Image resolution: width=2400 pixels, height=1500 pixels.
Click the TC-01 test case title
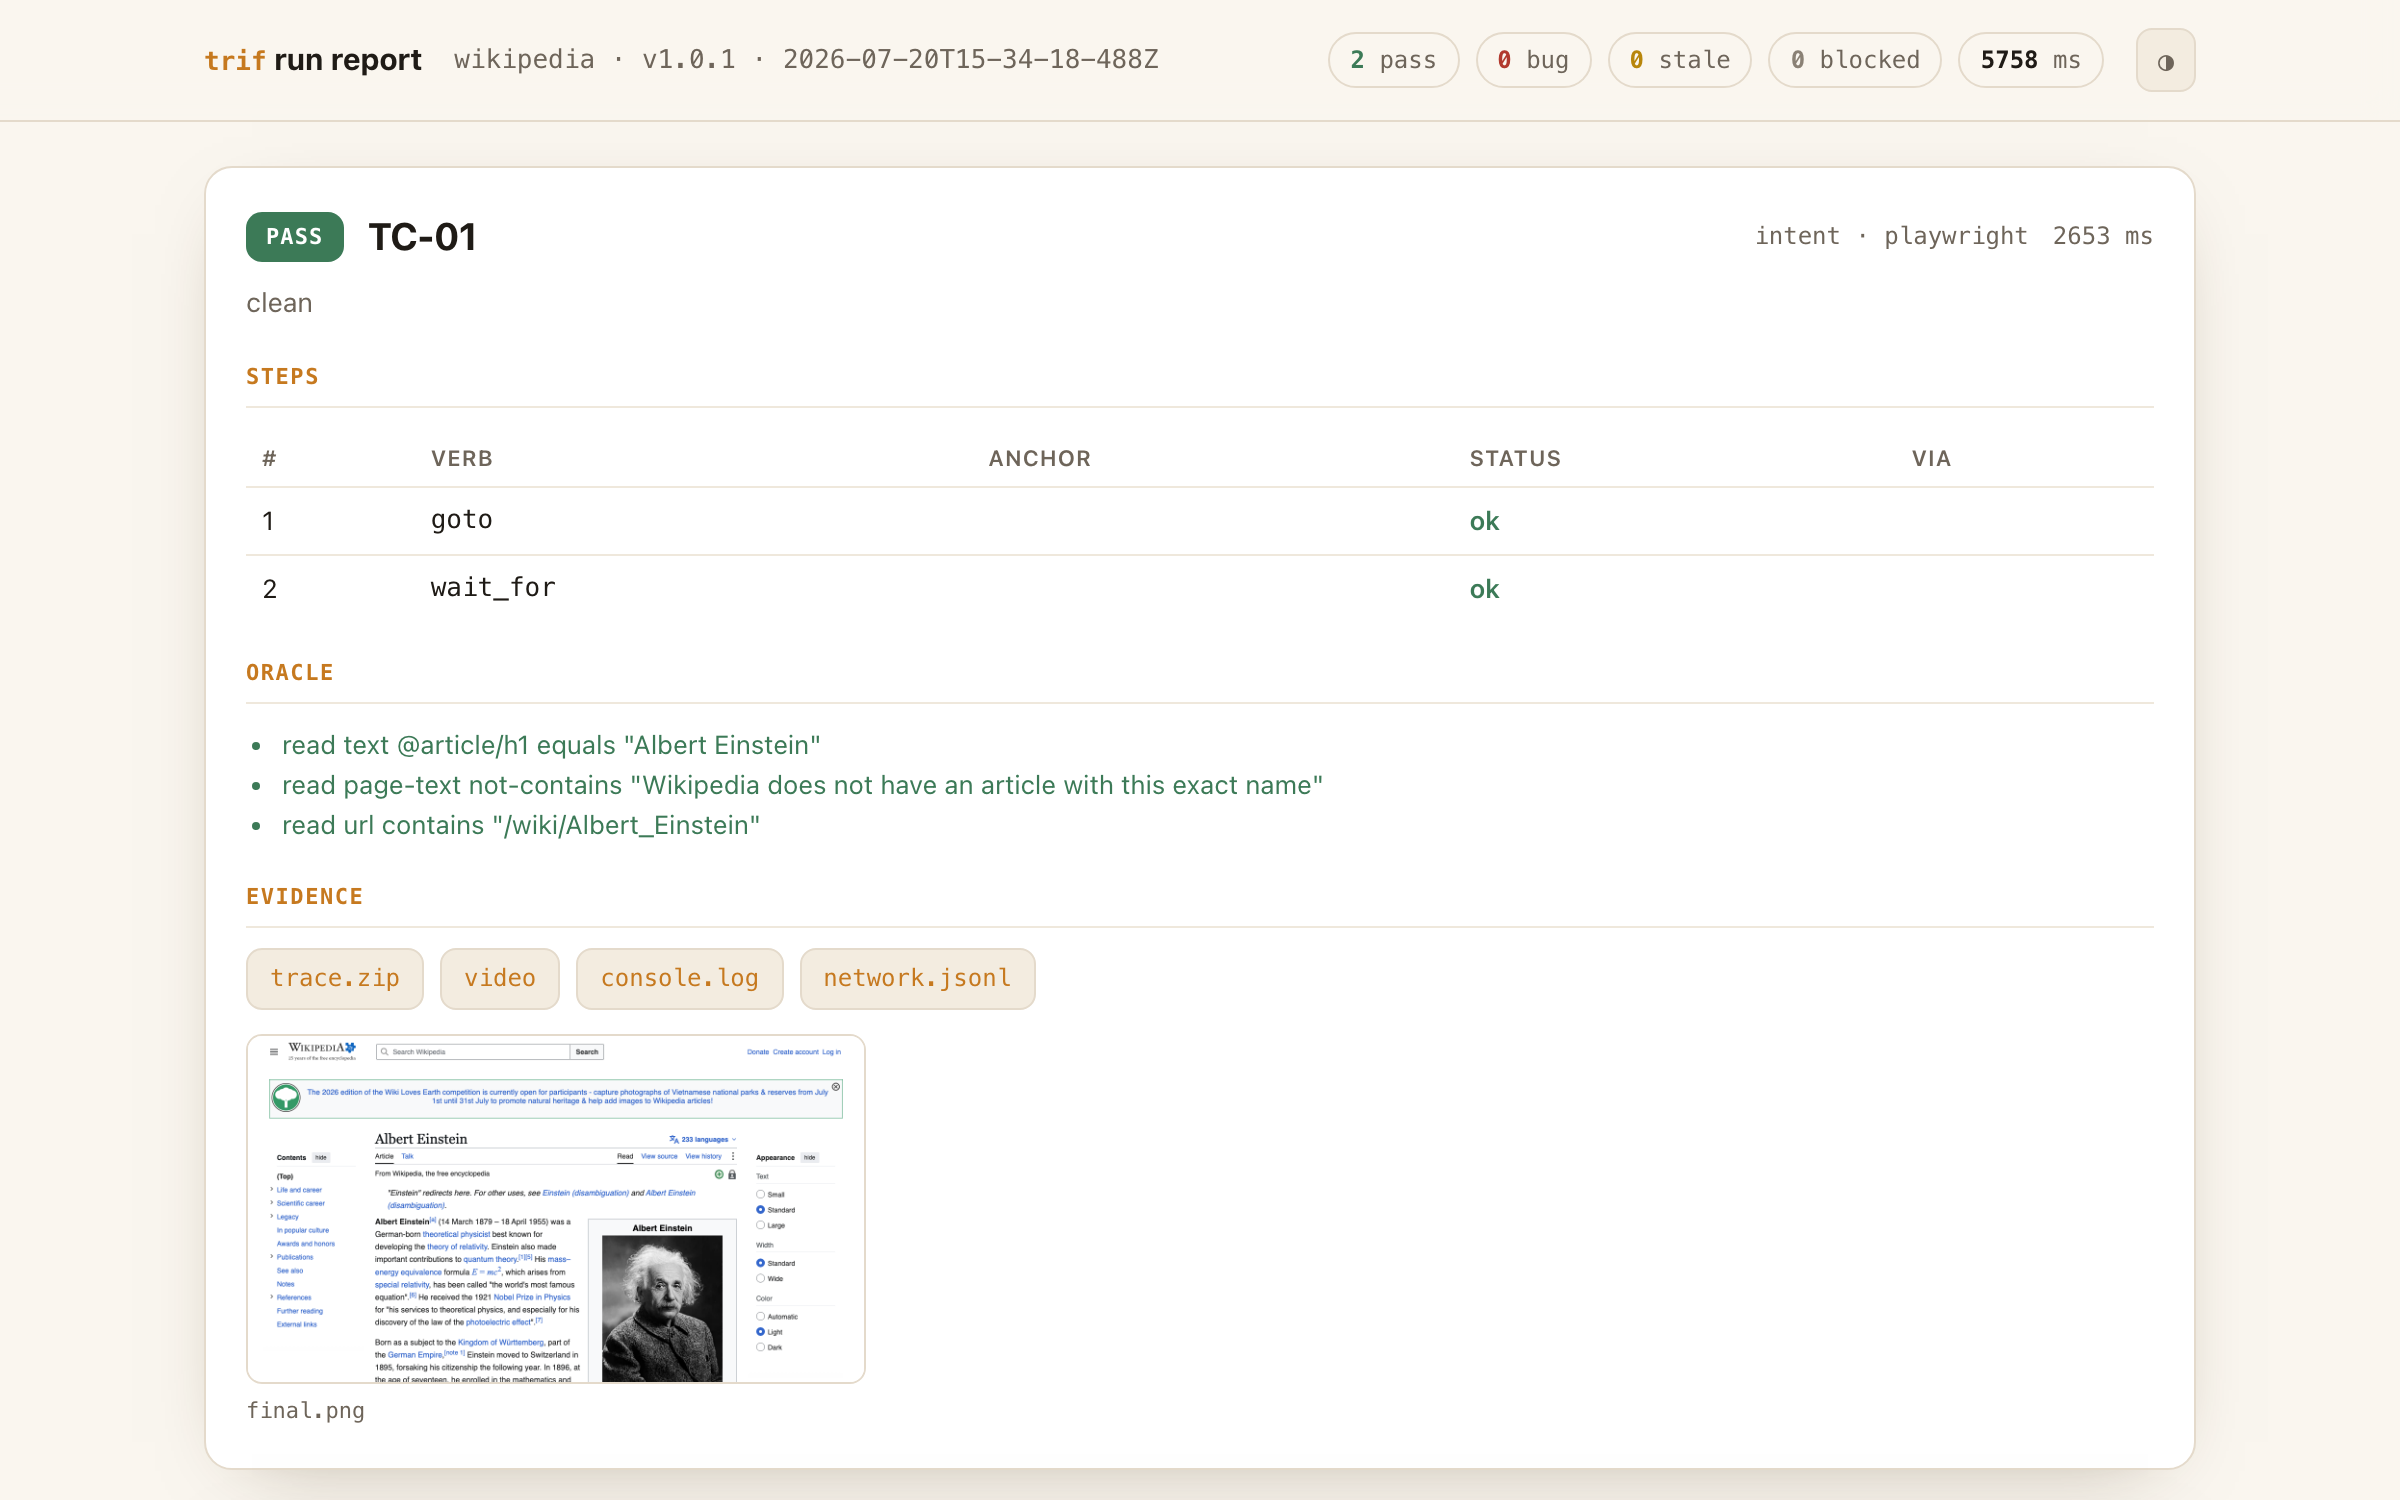click(422, 237)
